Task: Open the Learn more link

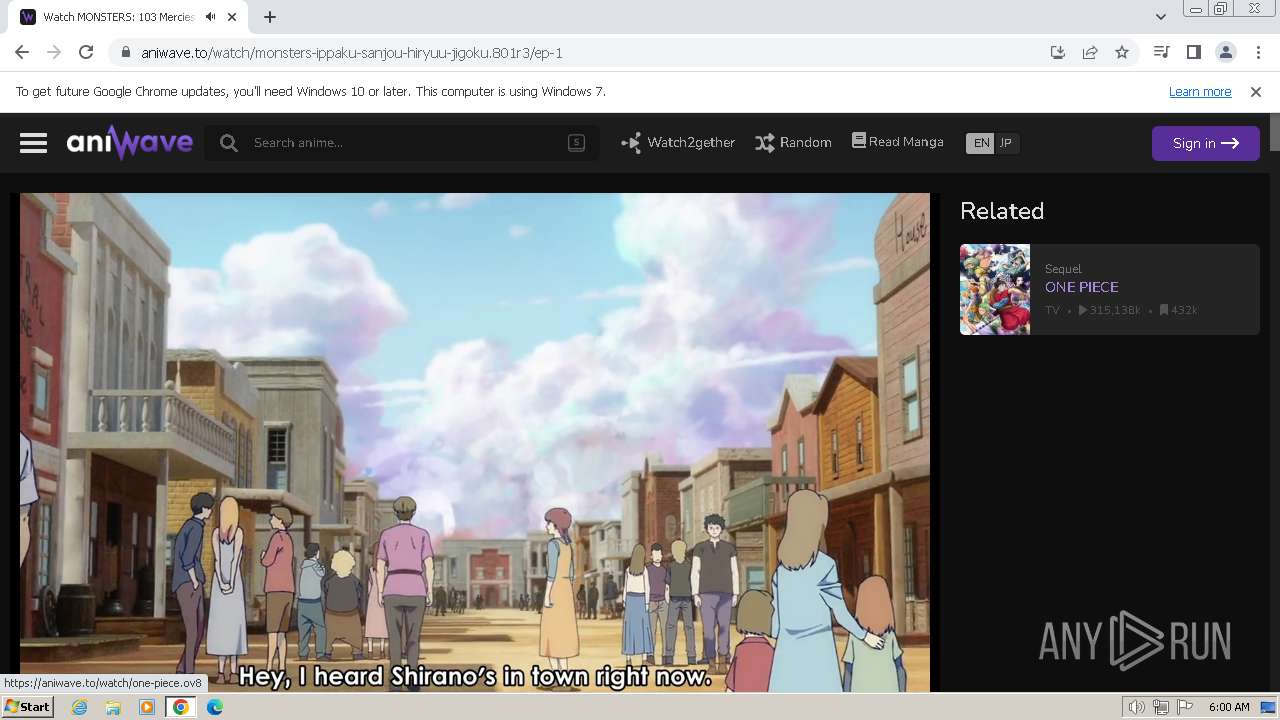Action: [x=1200, y=91]
